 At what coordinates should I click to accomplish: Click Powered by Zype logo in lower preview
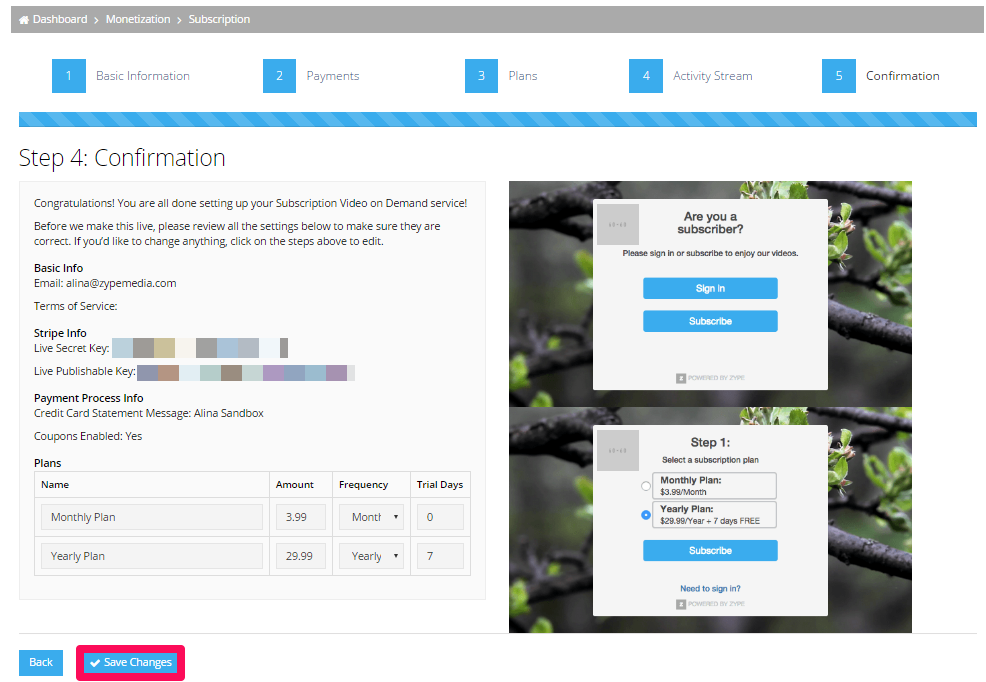coord(710,604)
